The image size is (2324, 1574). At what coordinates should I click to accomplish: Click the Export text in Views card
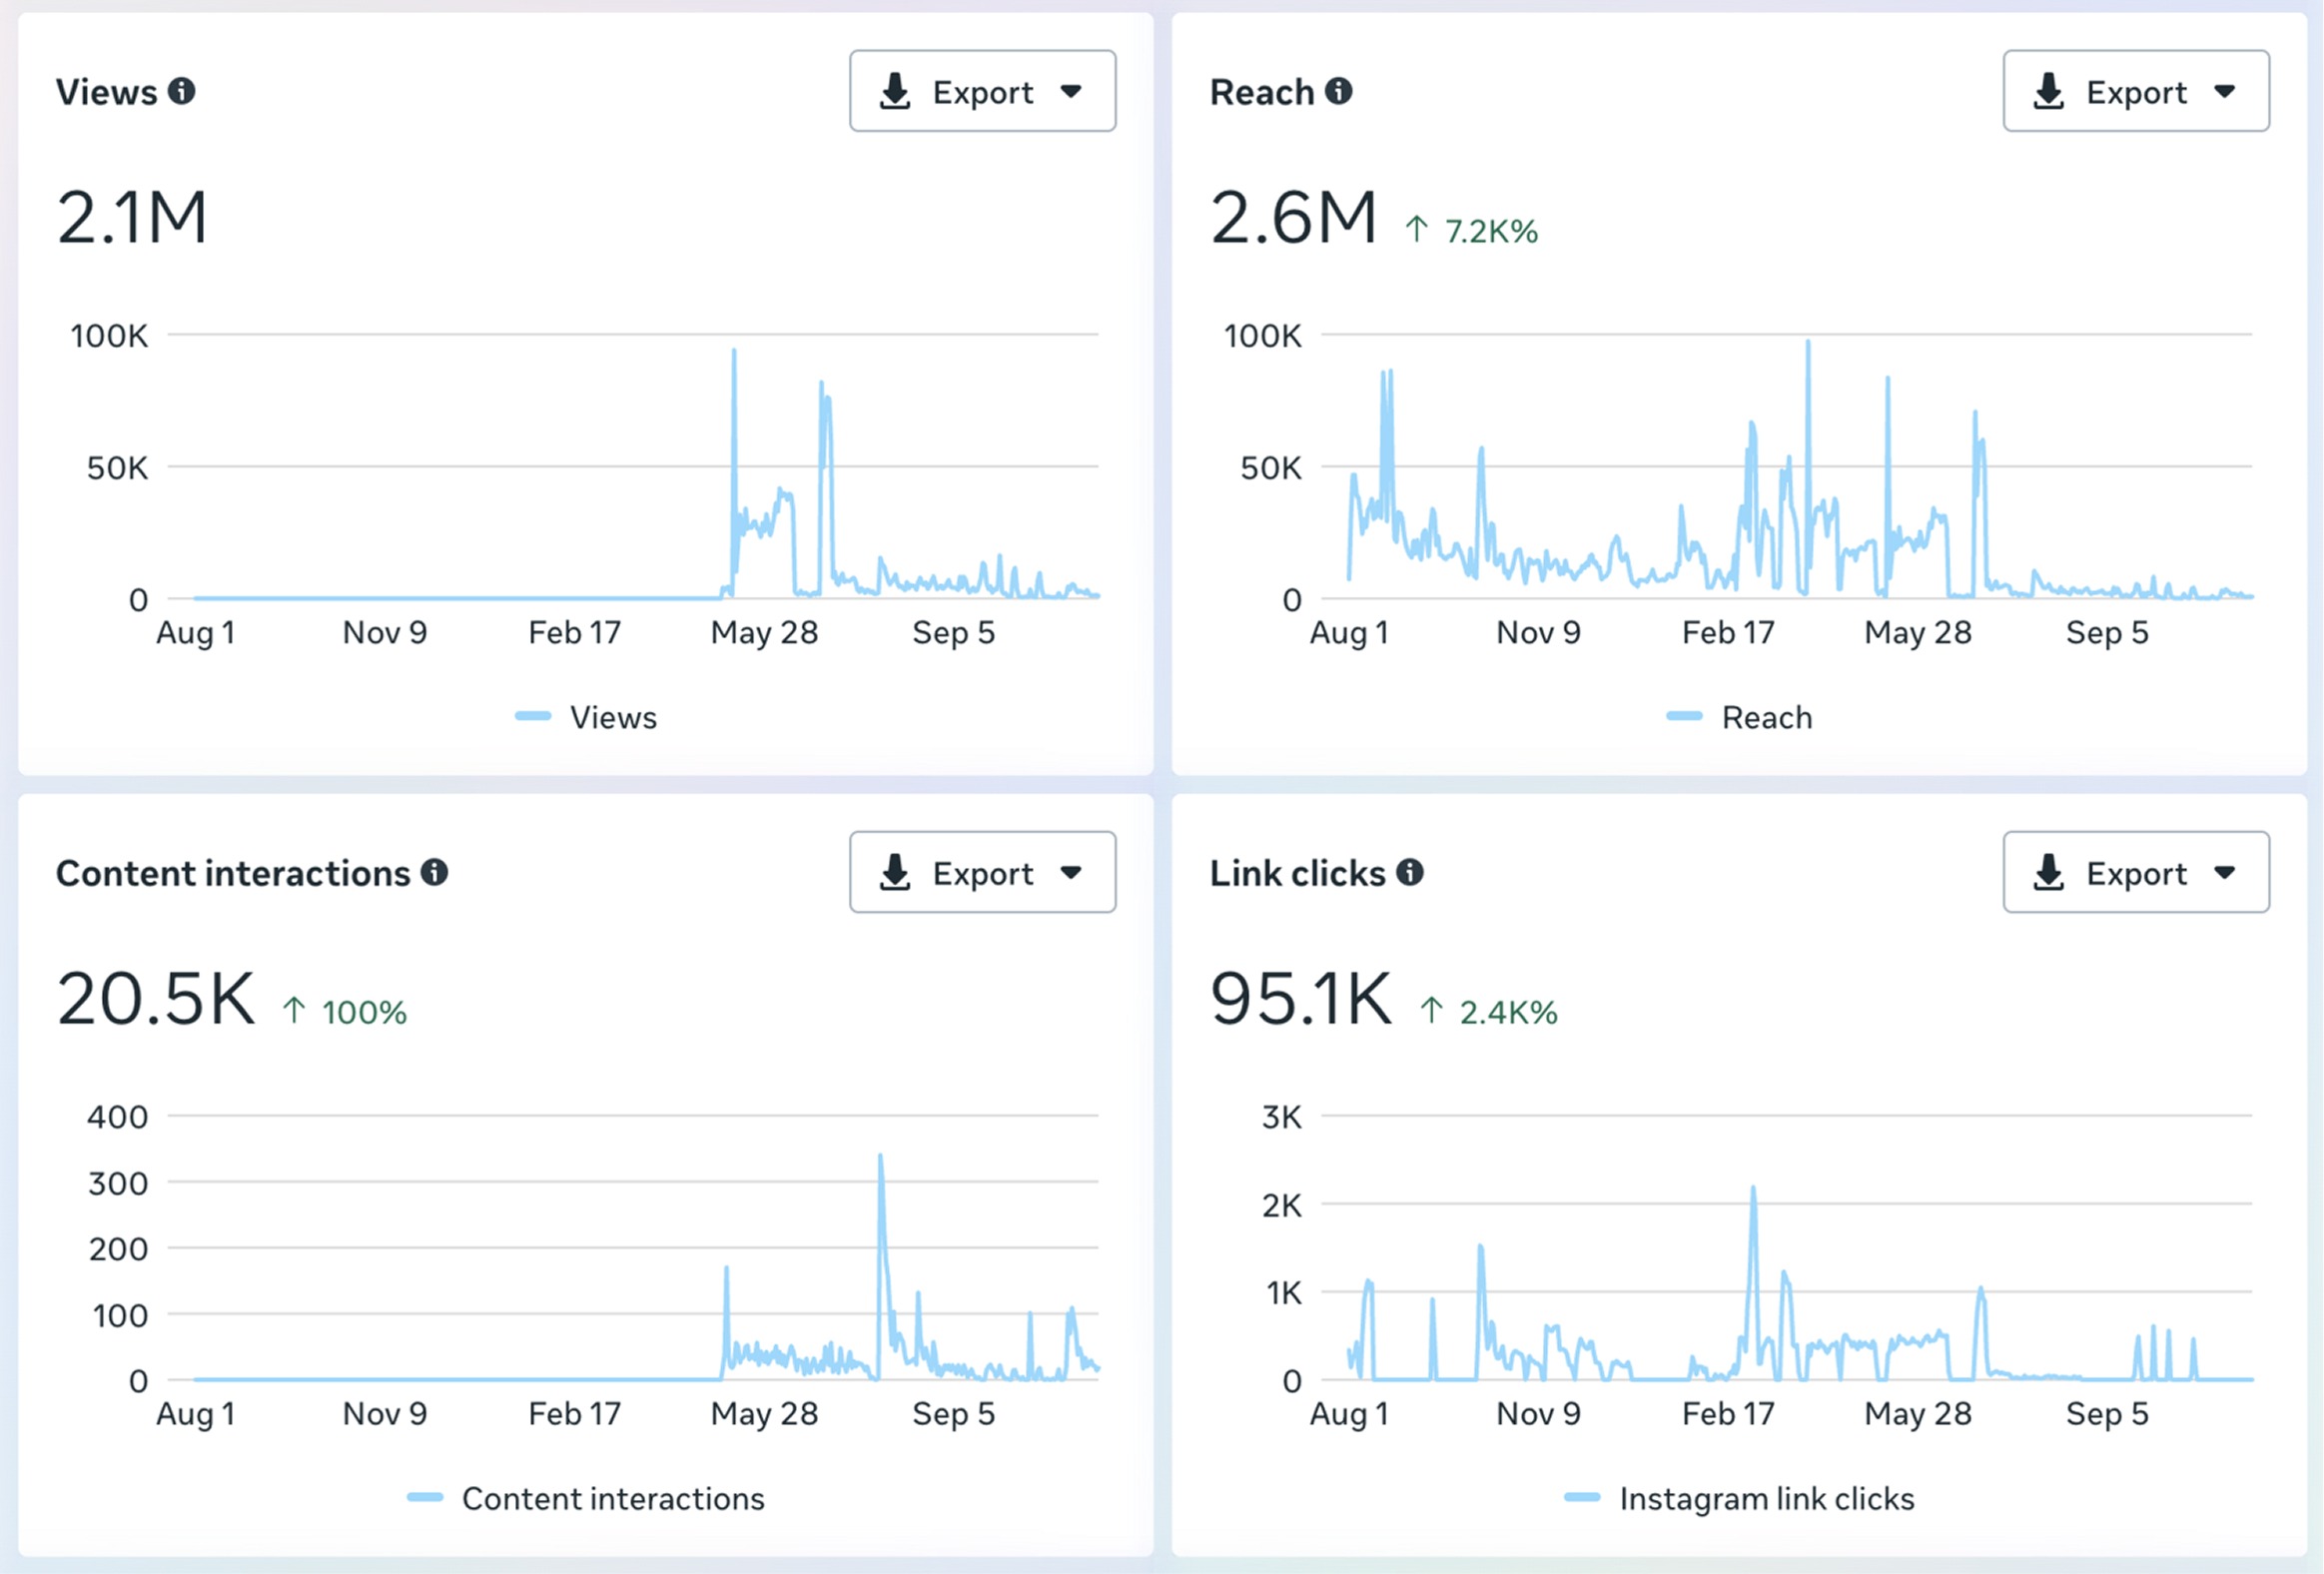[983, 92]
